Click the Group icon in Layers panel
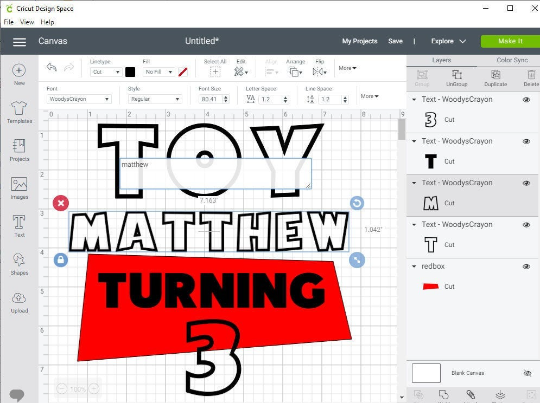The height and width of the screenshot is (403, 540). pos(422,75)
